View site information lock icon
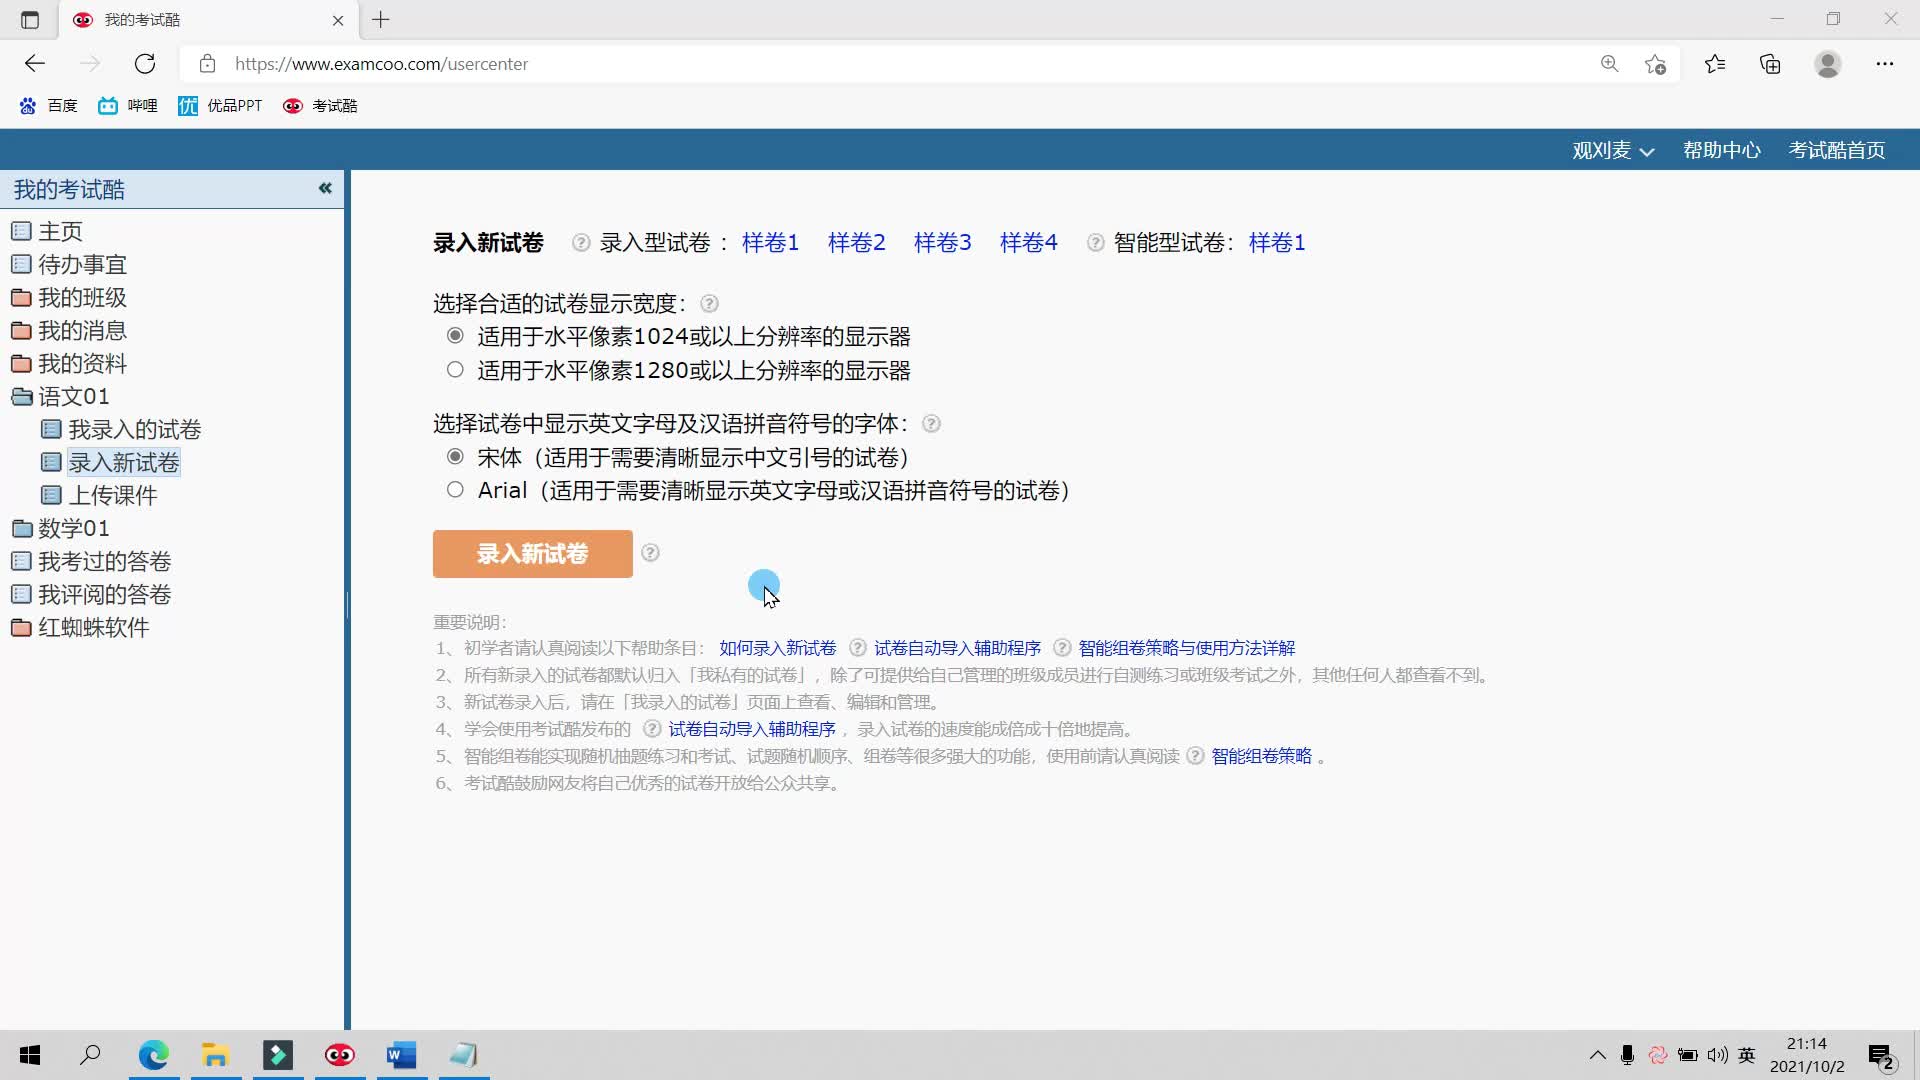The image size is (1920, 1080). tap(207, 64)
